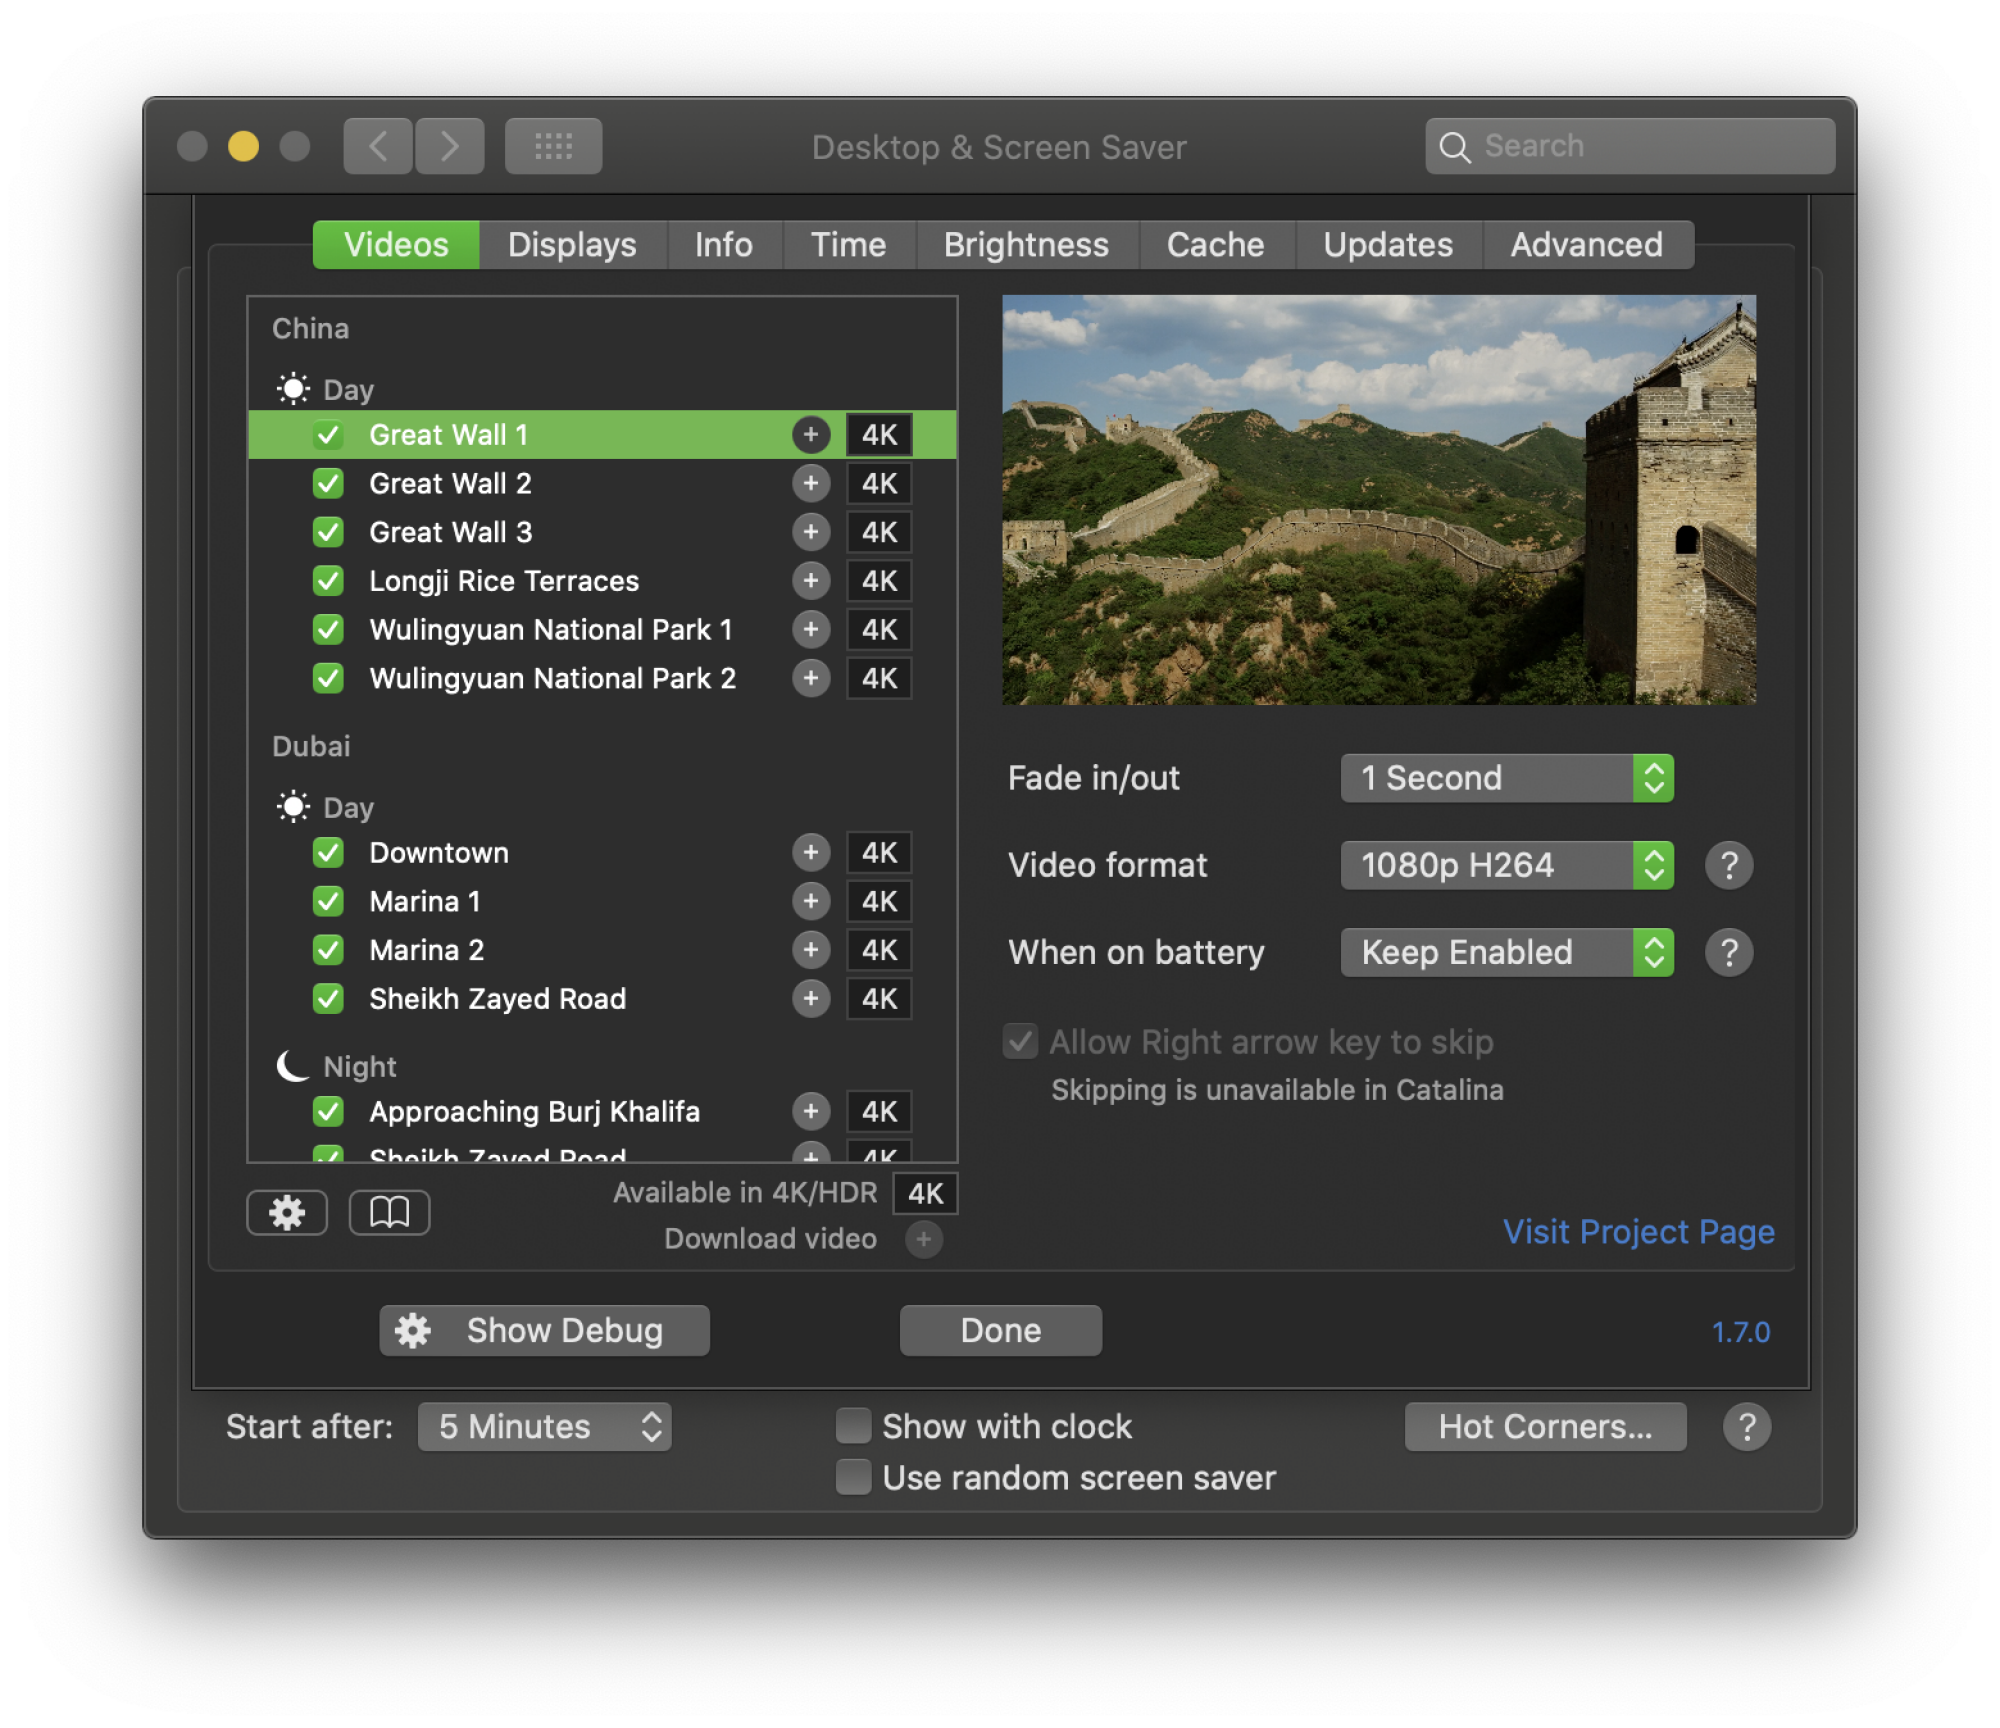The image size is (2000, 1728).
Task: Click the plus icon next to Marina 2
Action: coord(811,950)
